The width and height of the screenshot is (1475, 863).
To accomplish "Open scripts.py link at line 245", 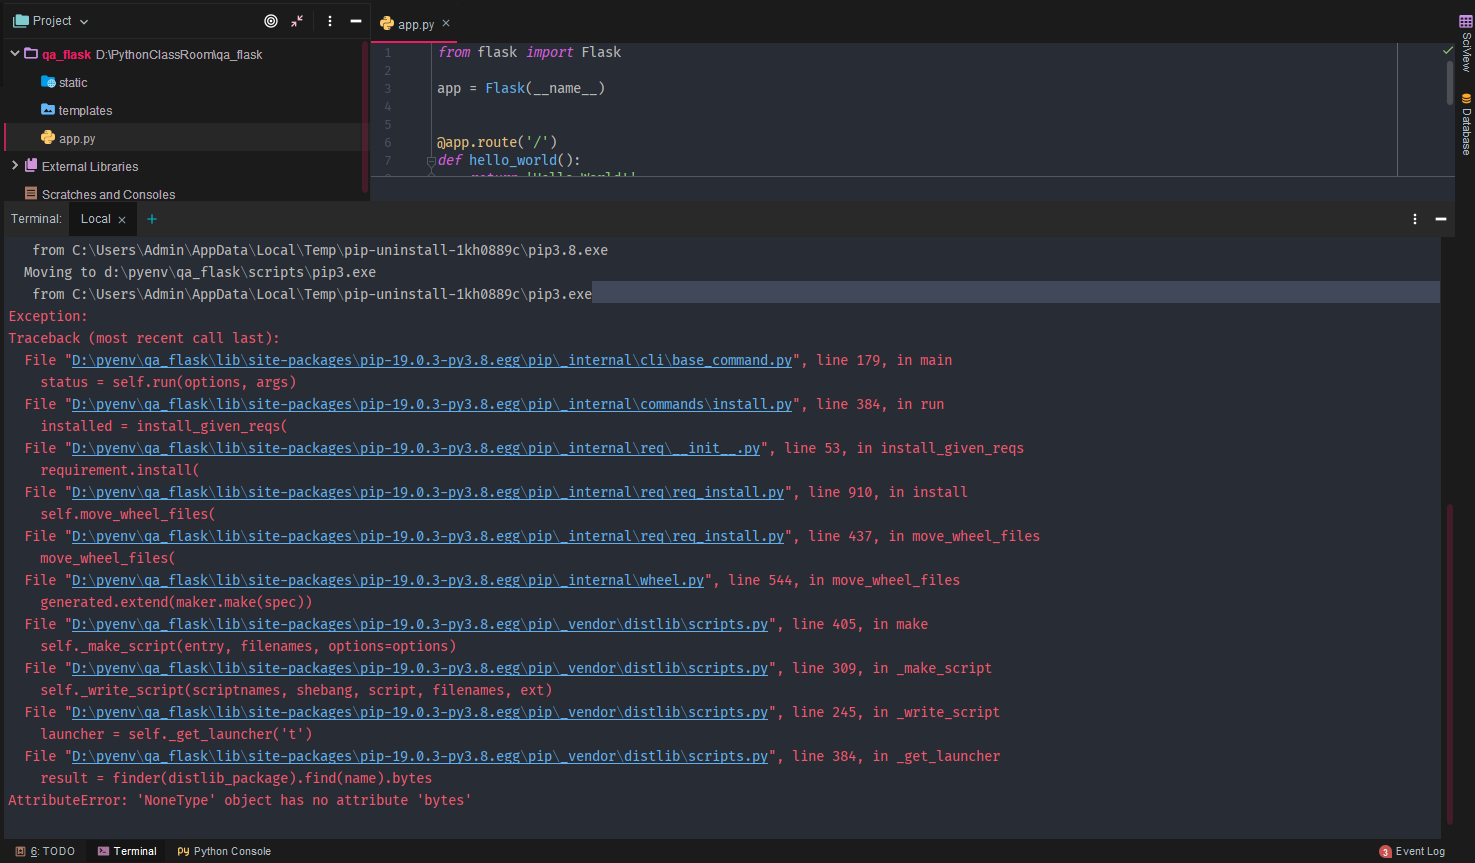I will [420, 712].
